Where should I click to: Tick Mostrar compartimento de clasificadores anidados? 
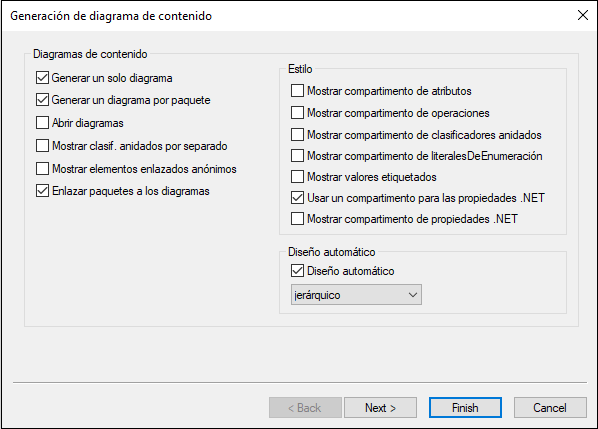pos(297,135)
